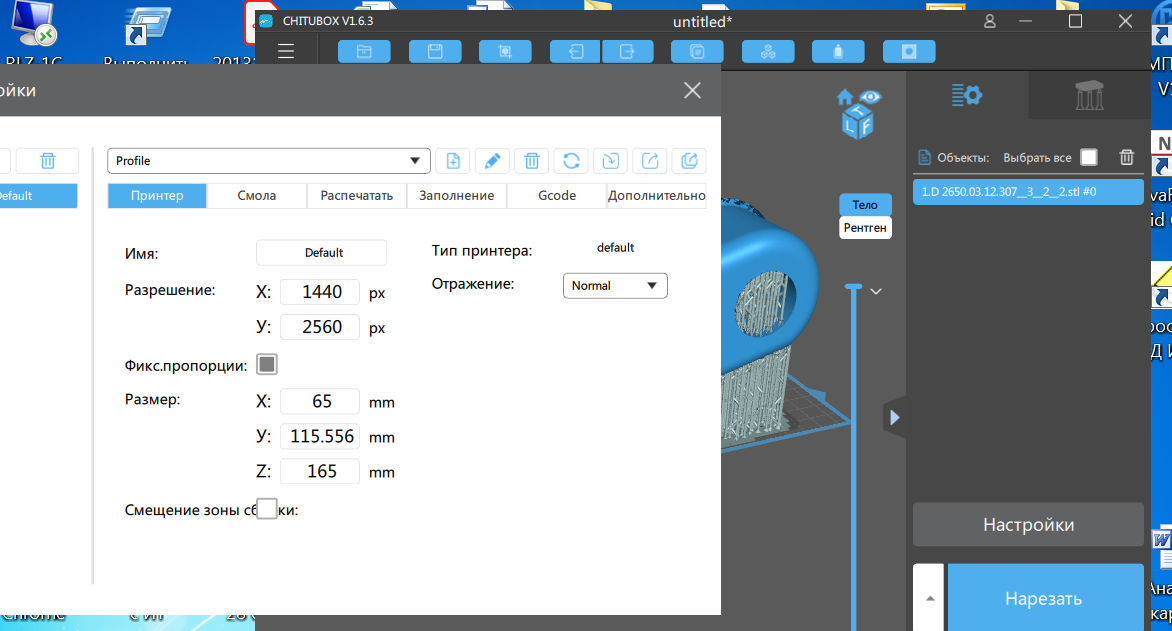The width and height of the screenshot is (1172, 631).
Task: Delete printer with left panel trash icon
Action: (47, 161)
